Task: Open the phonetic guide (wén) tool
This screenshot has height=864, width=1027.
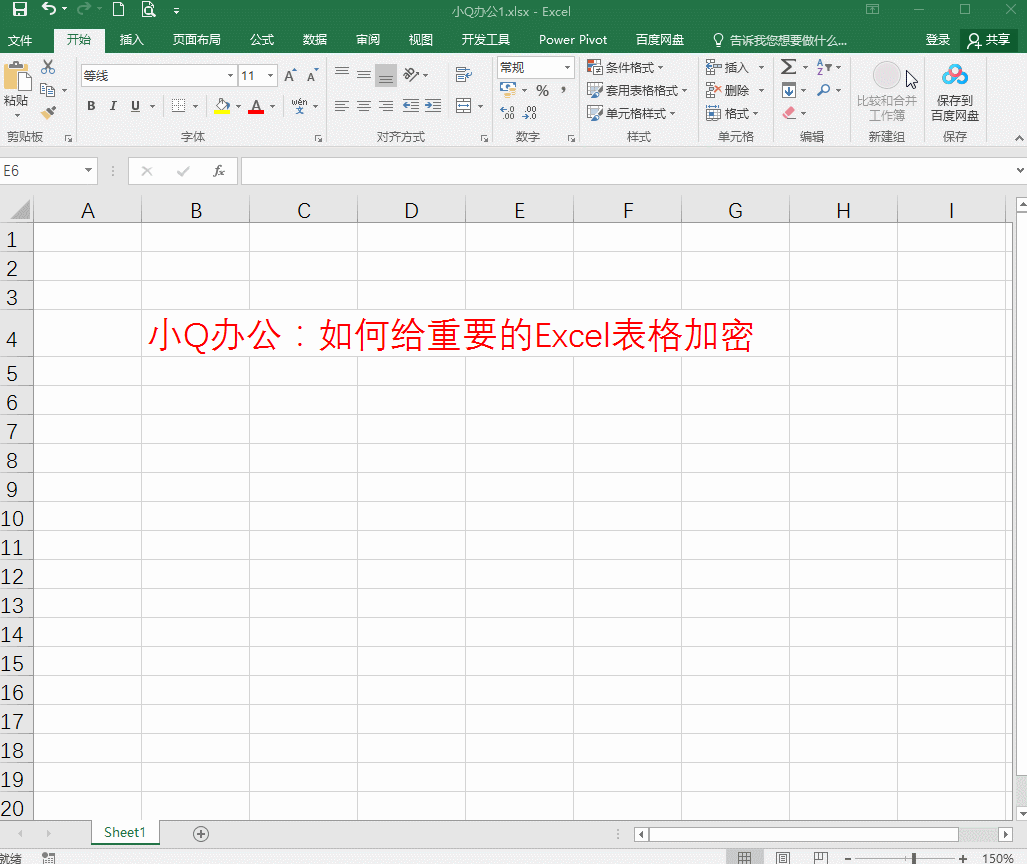Action: point(299,106)
